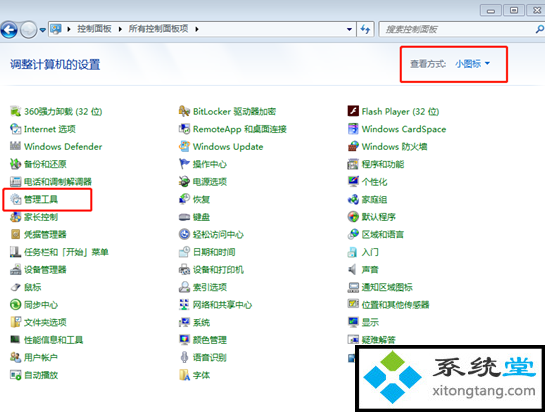Open the Windows 防火墙 icon
The width and height of the screenshot is (545, 412).
click(353, 146)
